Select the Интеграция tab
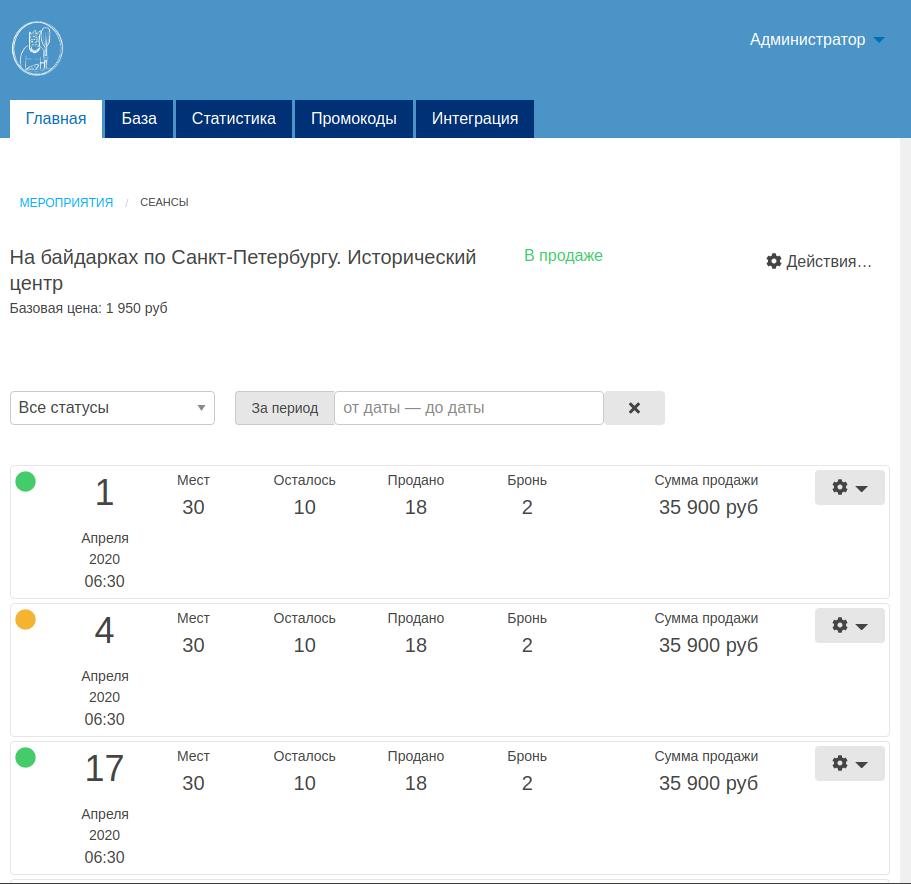 pyautogui.click(x=475, y=119)
